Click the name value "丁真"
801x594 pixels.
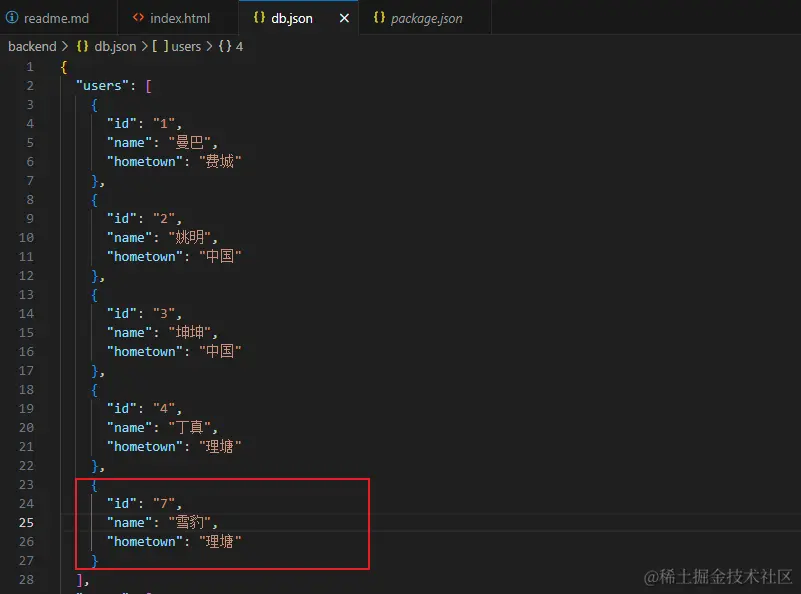pos(190,427)
